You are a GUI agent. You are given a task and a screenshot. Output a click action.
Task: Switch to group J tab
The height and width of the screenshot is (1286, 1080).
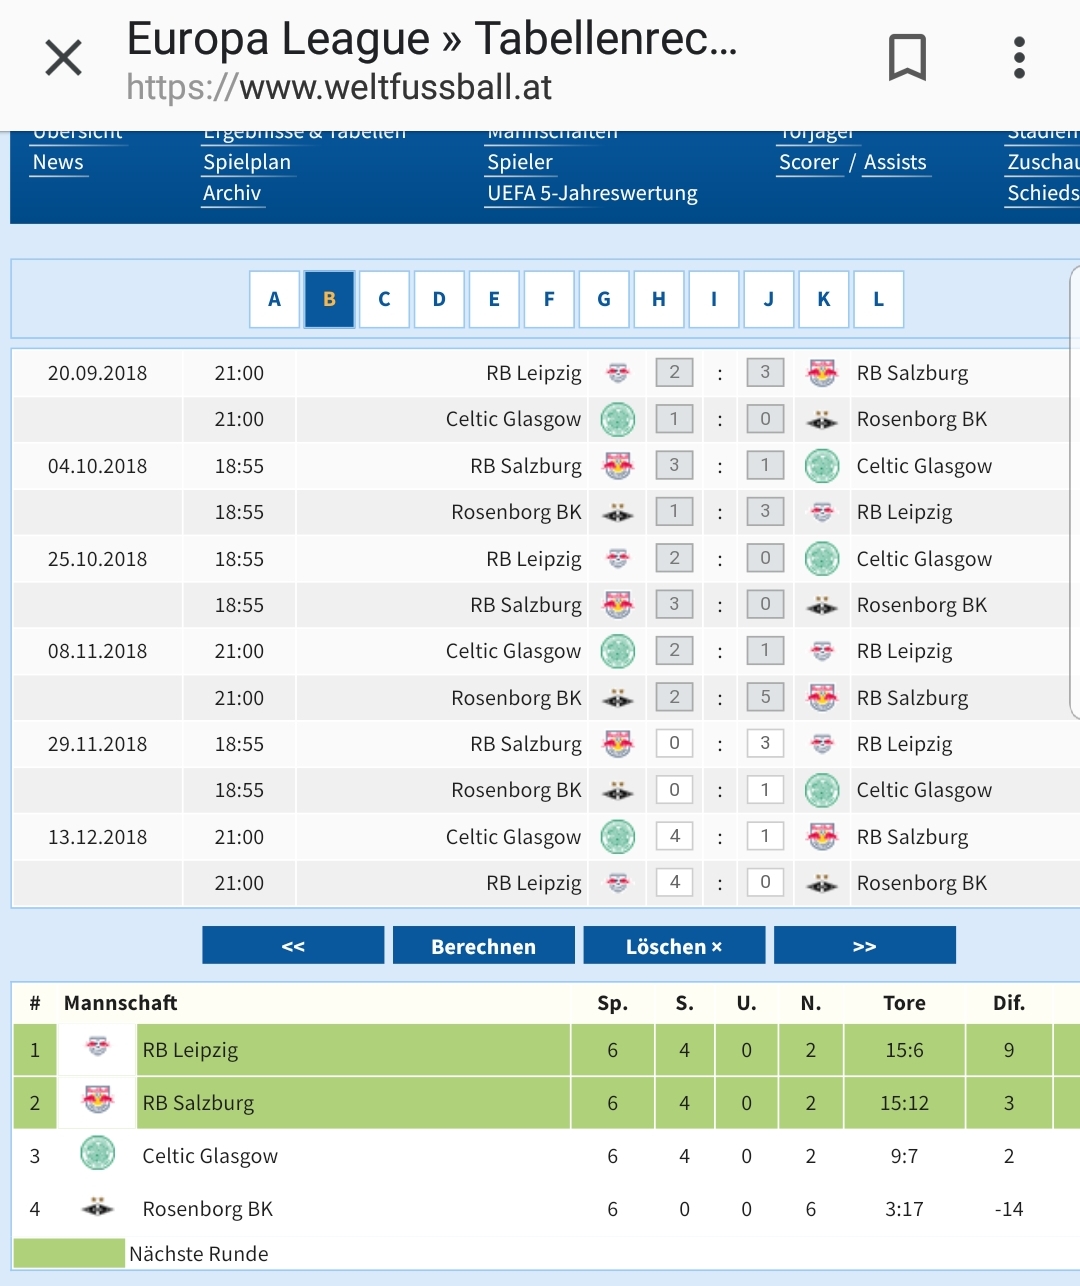[x=769, y=299]
